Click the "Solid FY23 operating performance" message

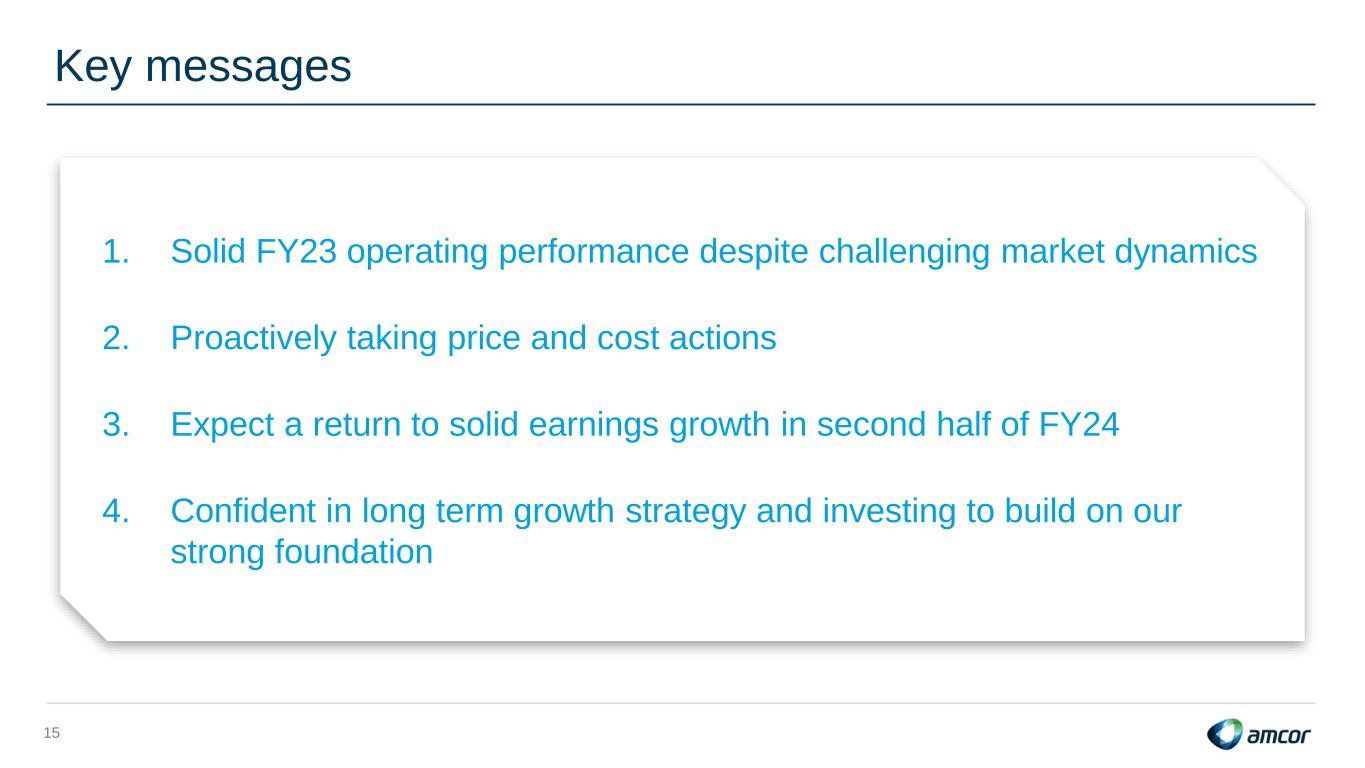[713, 252]
